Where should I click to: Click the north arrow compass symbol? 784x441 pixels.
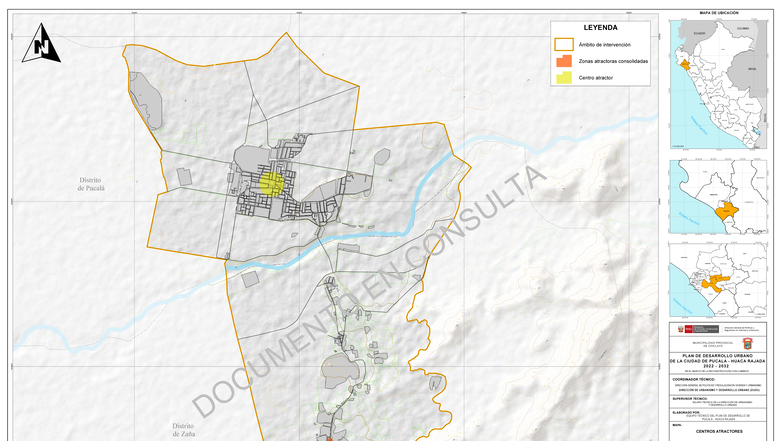42,44
